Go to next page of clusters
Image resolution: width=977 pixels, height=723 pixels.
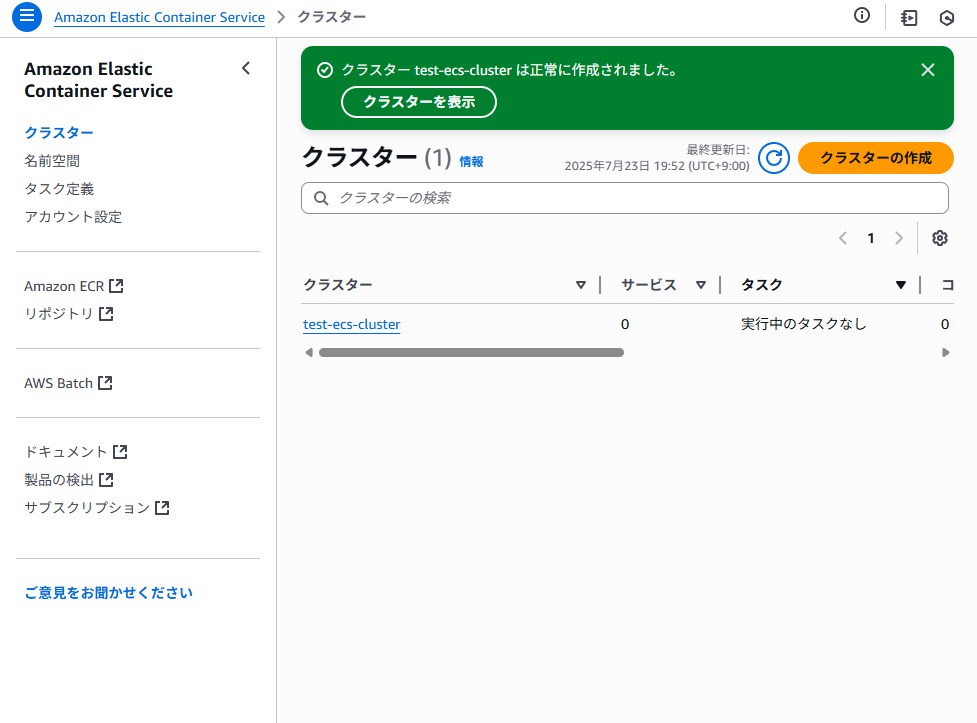point(898,238)
